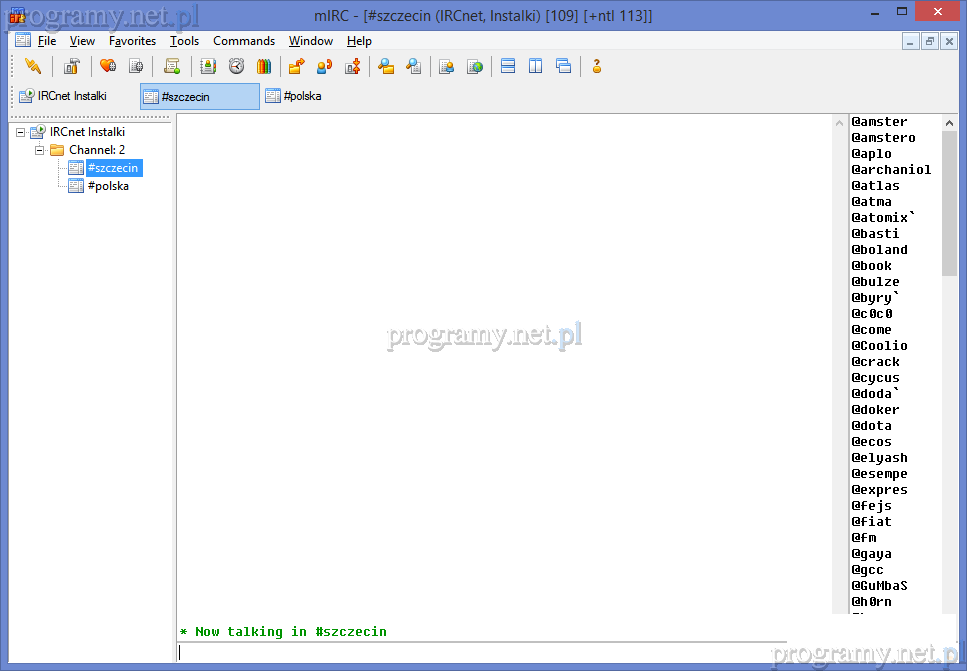Open the Favorites menu
967x671 pixels.
[132, 41]
